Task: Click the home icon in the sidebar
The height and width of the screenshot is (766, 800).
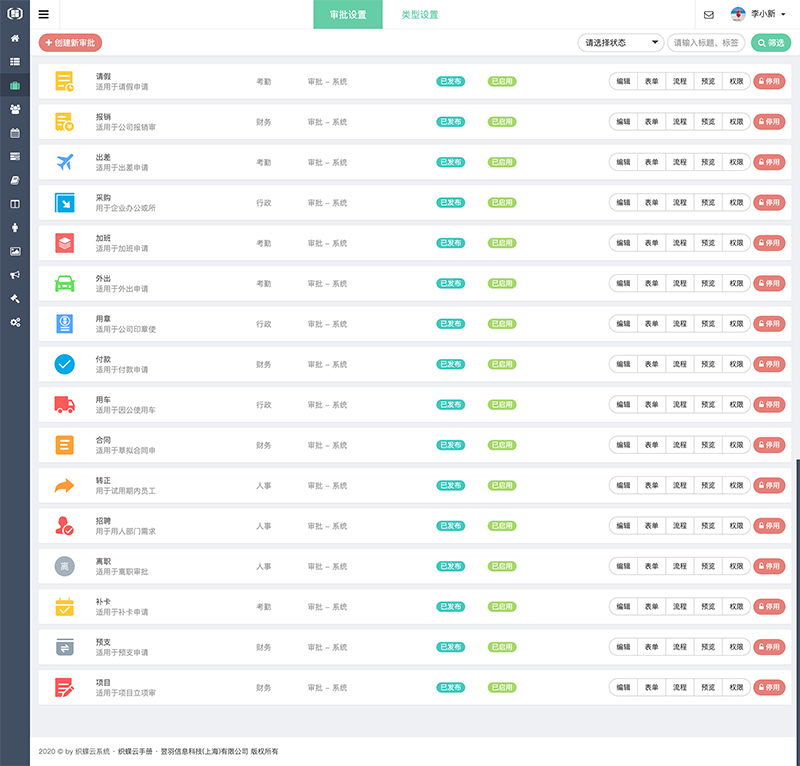Action: coord(15,38)
